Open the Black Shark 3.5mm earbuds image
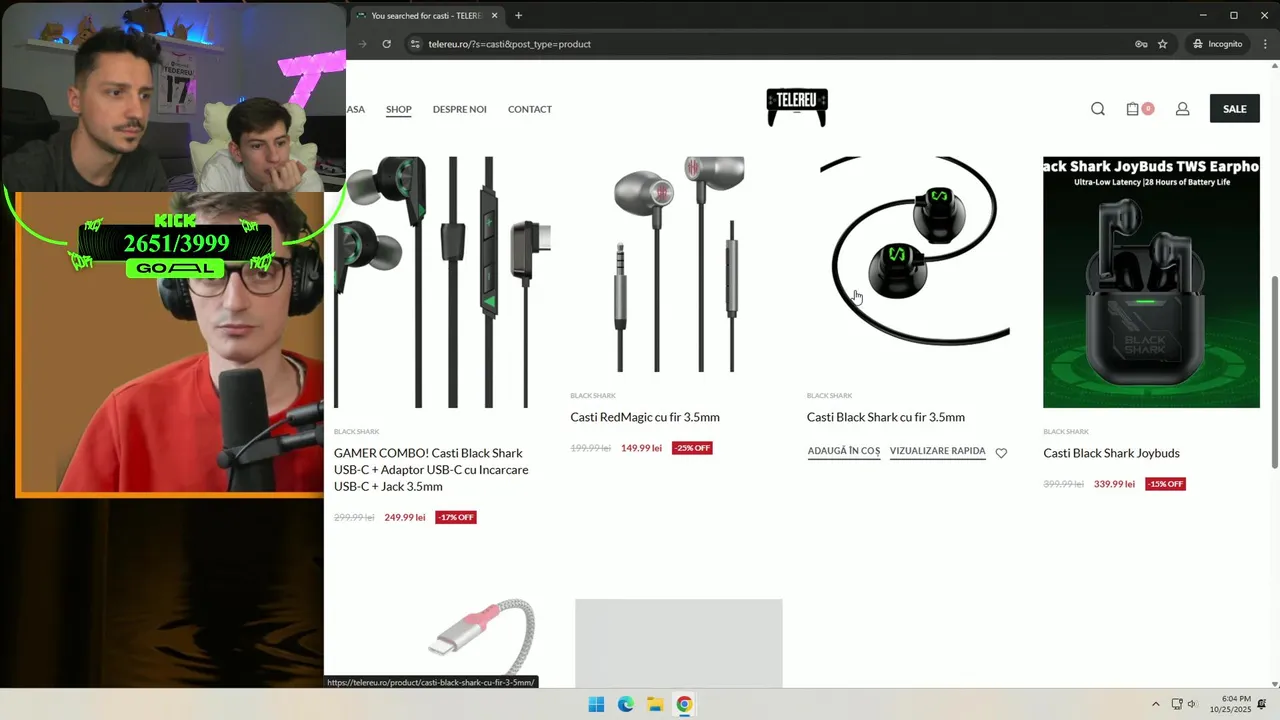The height and width of the screenshot is (720, 1280). tap(915, 264)
